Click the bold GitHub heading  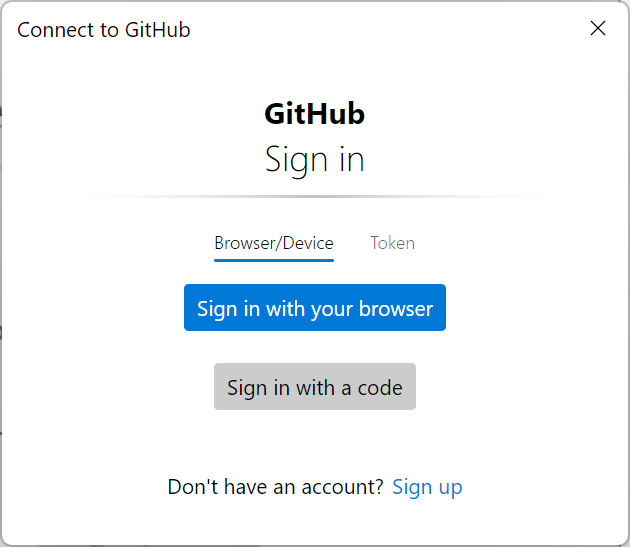(x=314, y=114)
